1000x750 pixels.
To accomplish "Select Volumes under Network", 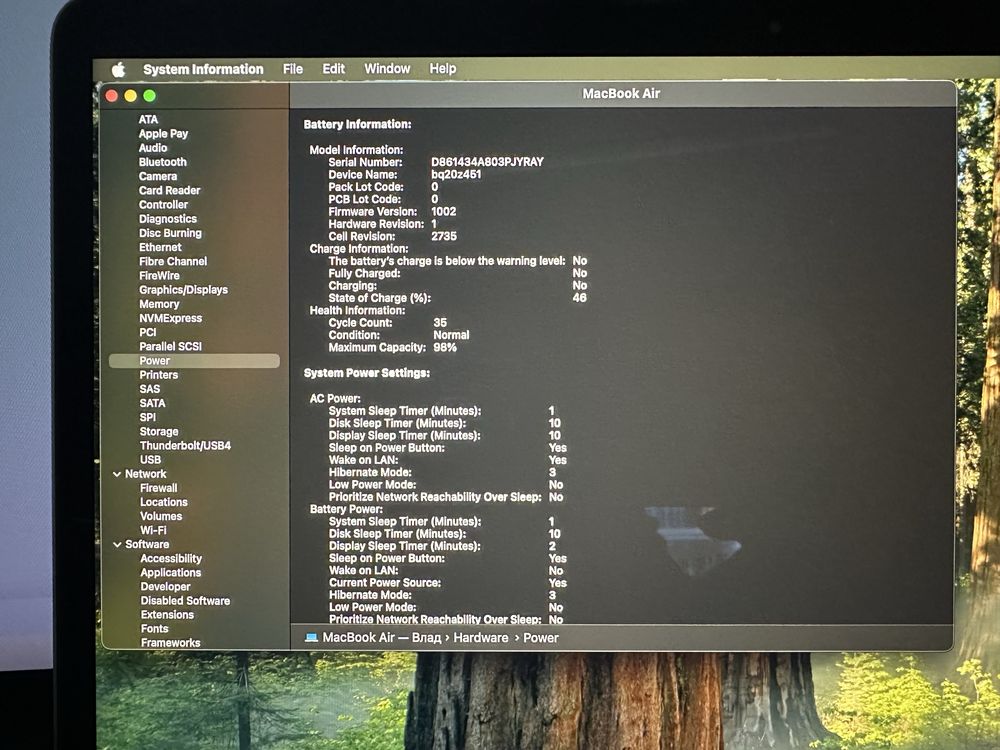I will coord(161,516).
